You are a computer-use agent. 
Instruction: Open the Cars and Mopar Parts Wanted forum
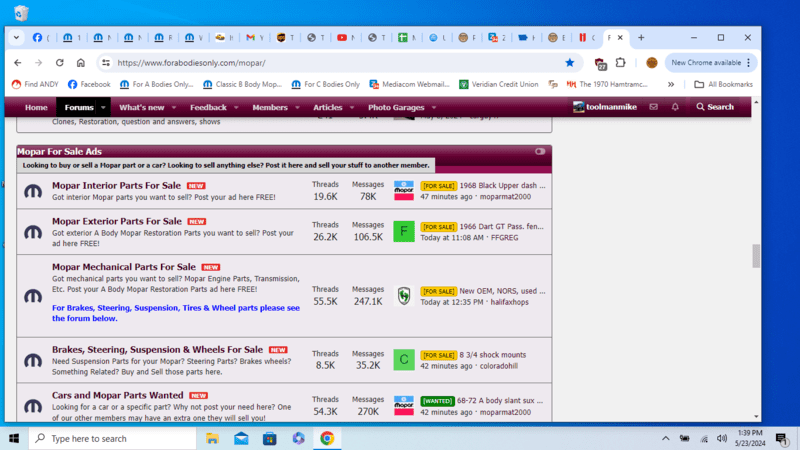point(117,395)
